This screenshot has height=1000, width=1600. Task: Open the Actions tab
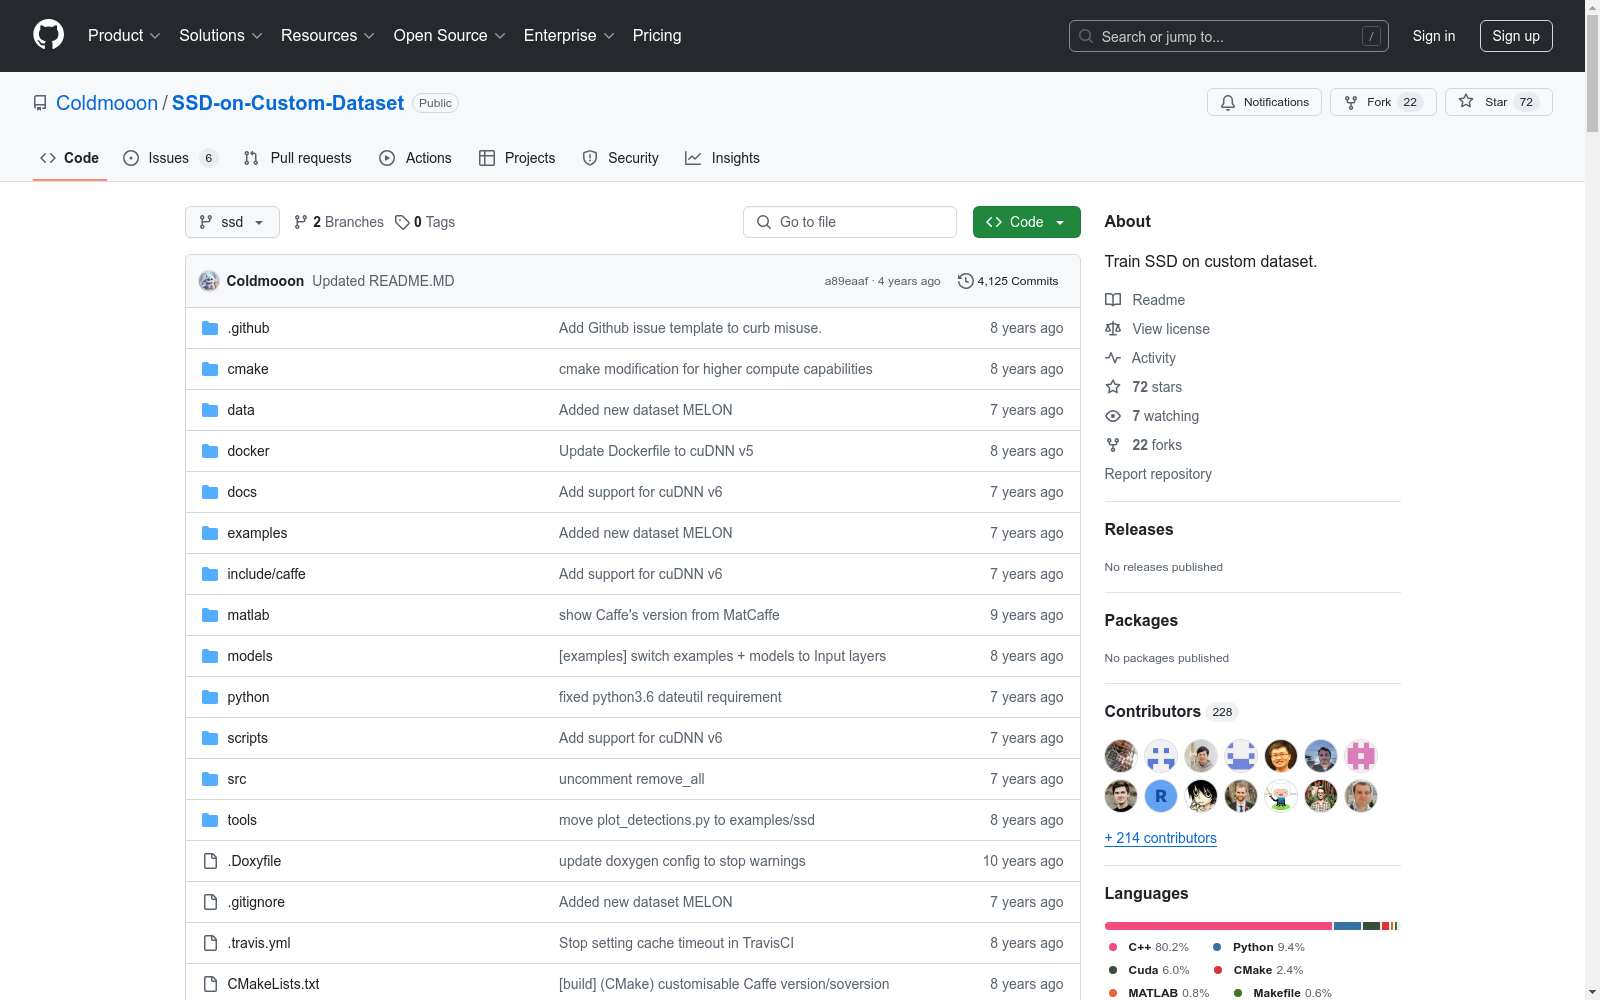[x=416, y=158]
